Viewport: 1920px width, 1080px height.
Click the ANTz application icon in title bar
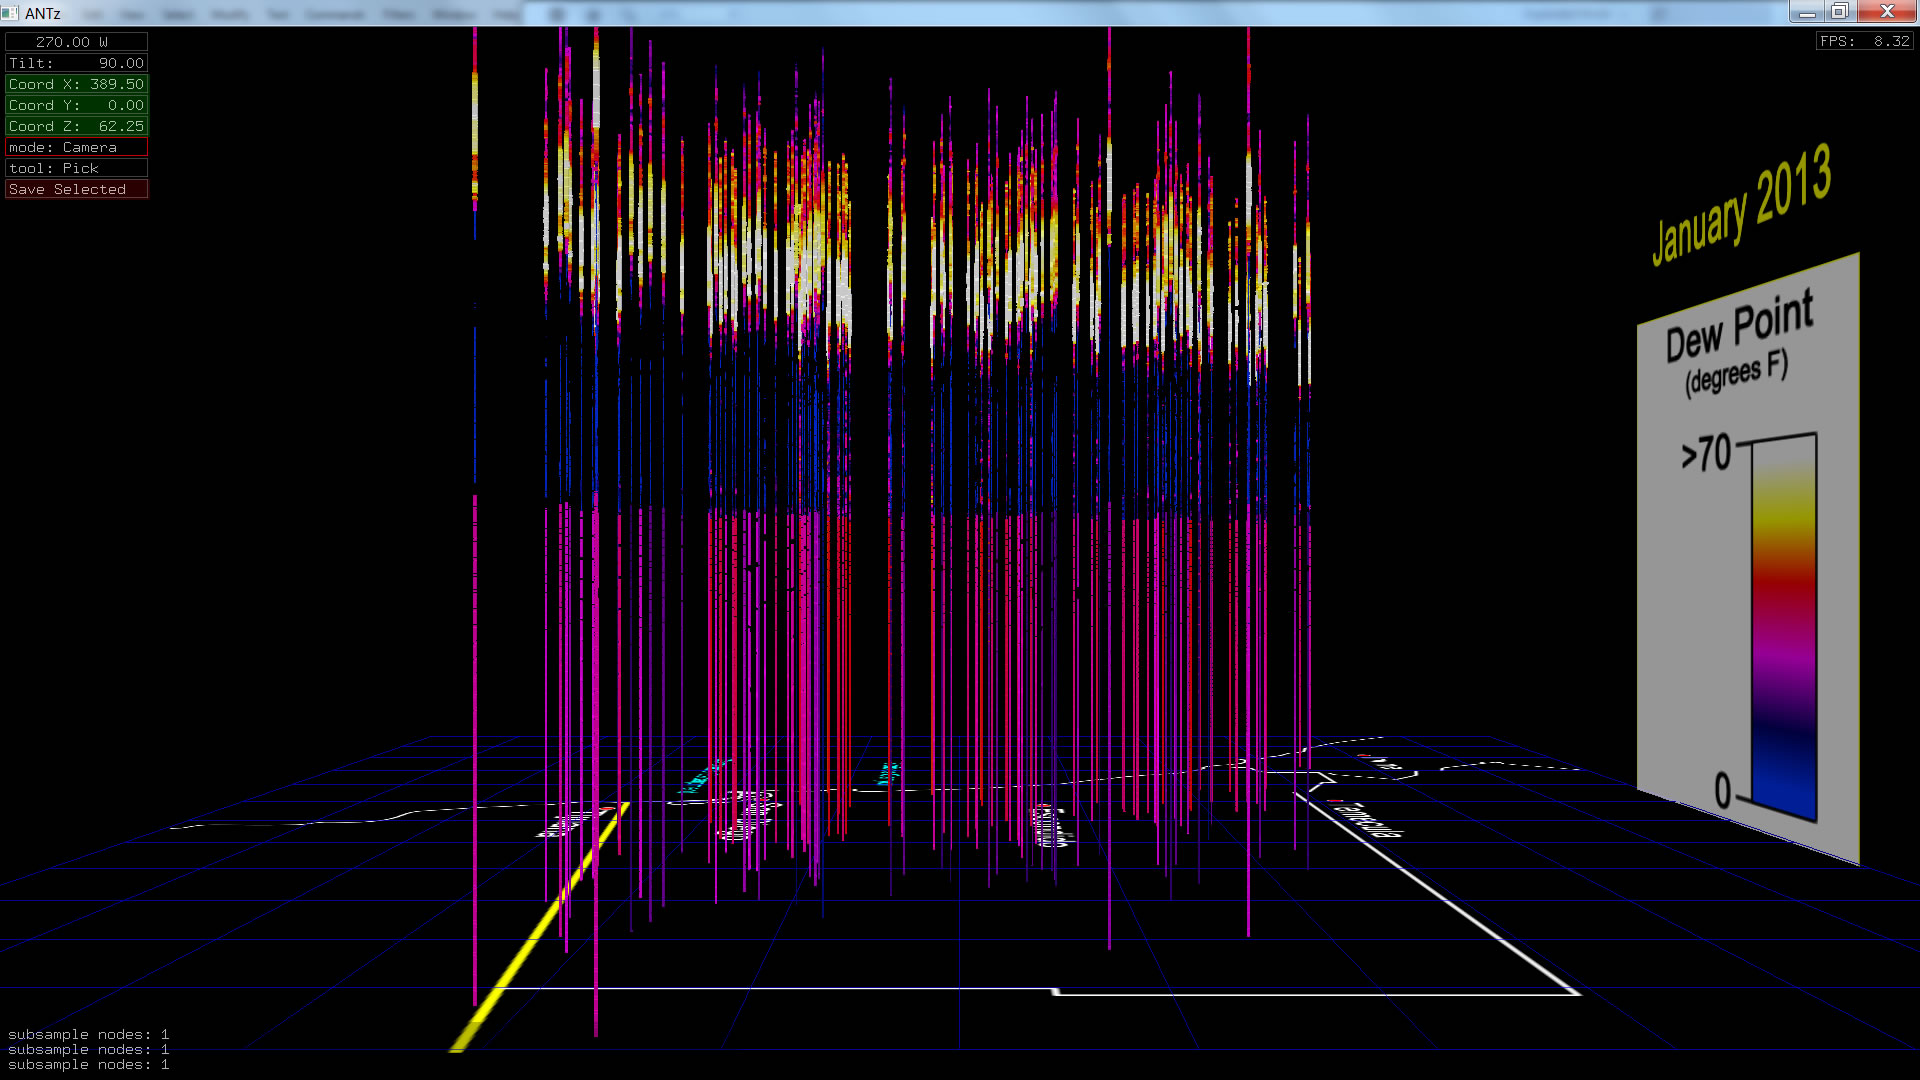(x=10, y=13)
